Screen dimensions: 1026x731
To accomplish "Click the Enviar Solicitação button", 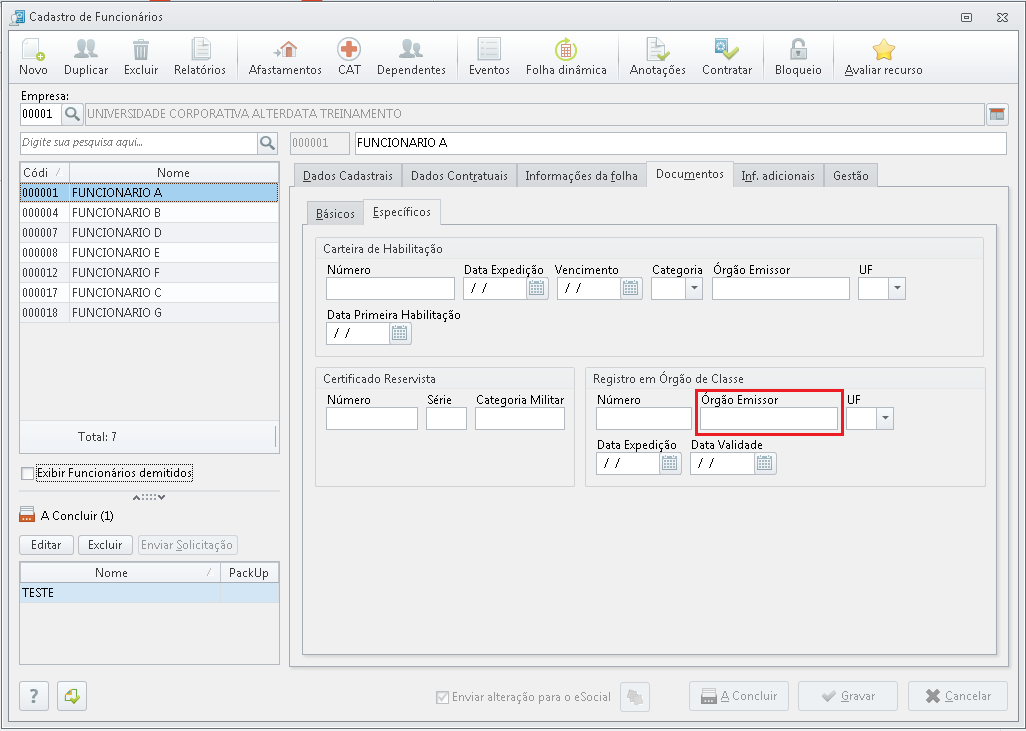I will tap(187, 544).
